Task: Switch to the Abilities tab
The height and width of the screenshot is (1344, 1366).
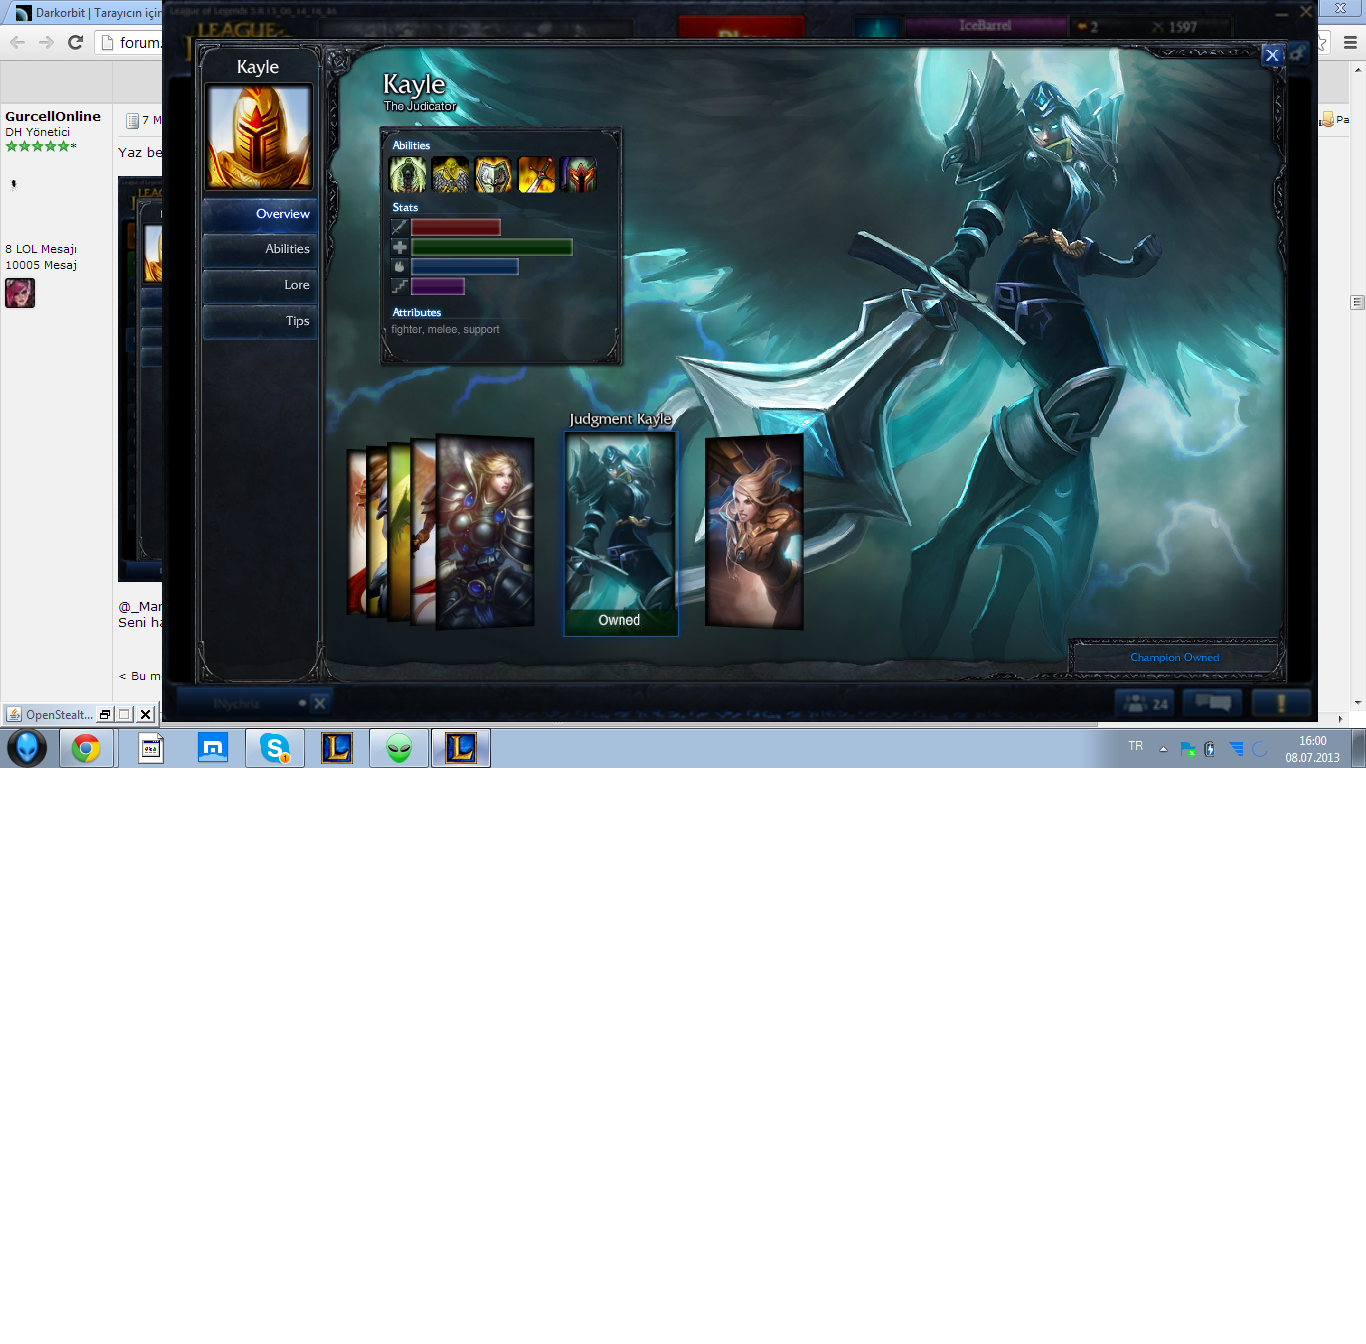Action: (260, 249)
